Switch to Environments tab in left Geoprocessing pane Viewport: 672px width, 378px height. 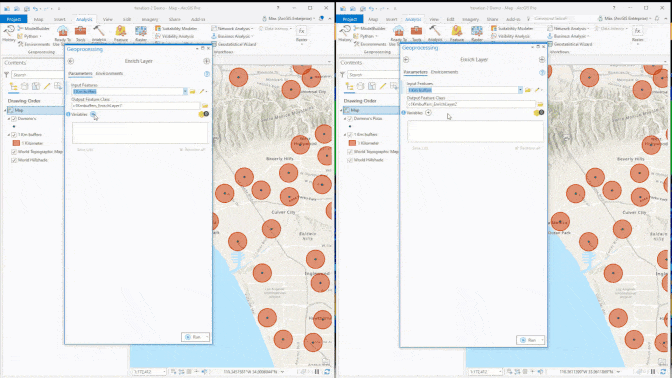[x=109, y=74]
